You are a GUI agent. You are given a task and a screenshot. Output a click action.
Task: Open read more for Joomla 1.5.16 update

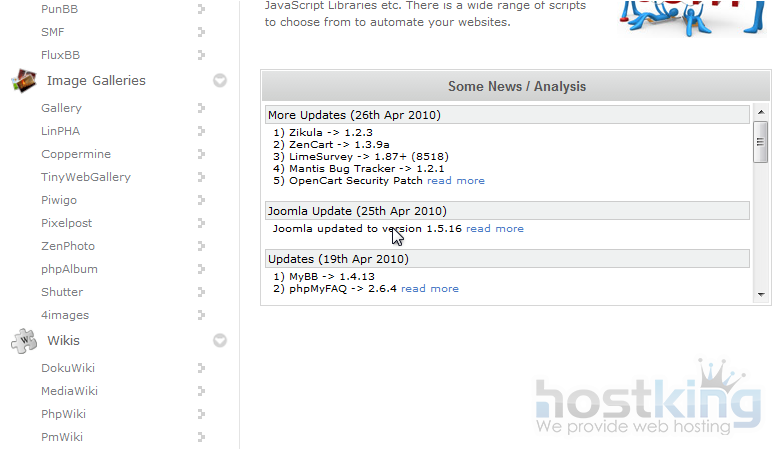coord(494,229)
